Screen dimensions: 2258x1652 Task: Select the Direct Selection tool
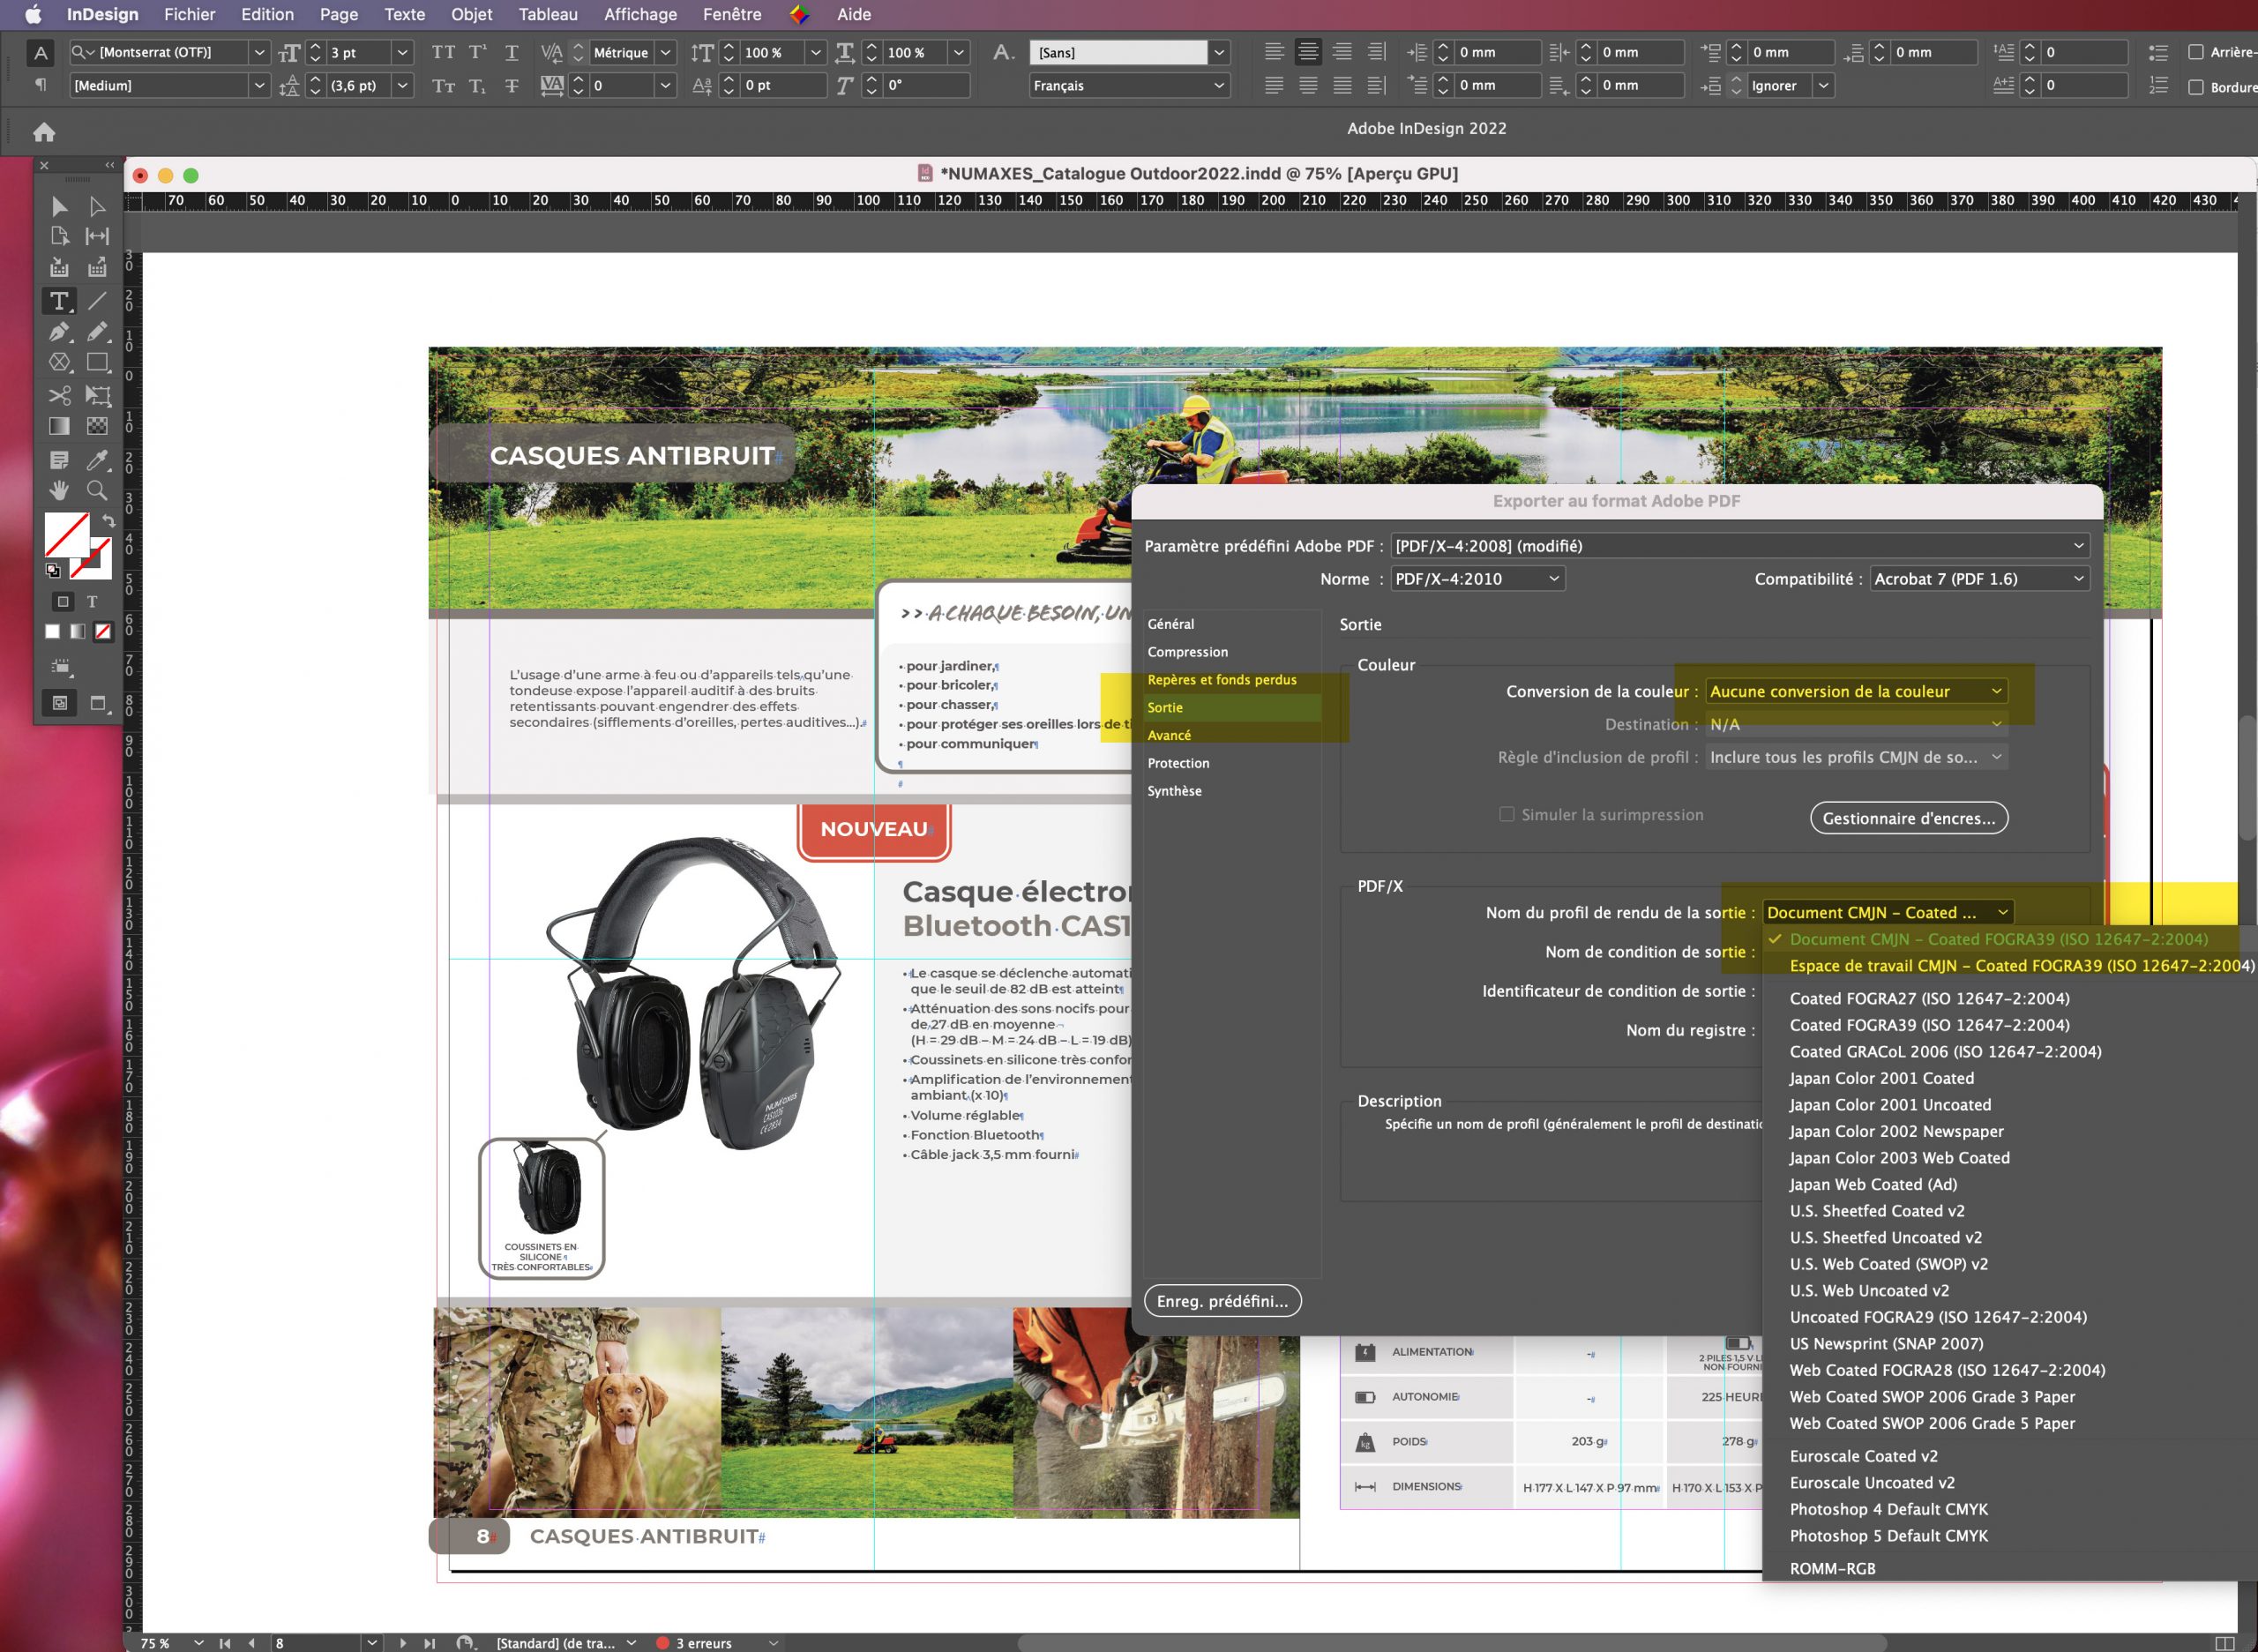click(97, 207)
